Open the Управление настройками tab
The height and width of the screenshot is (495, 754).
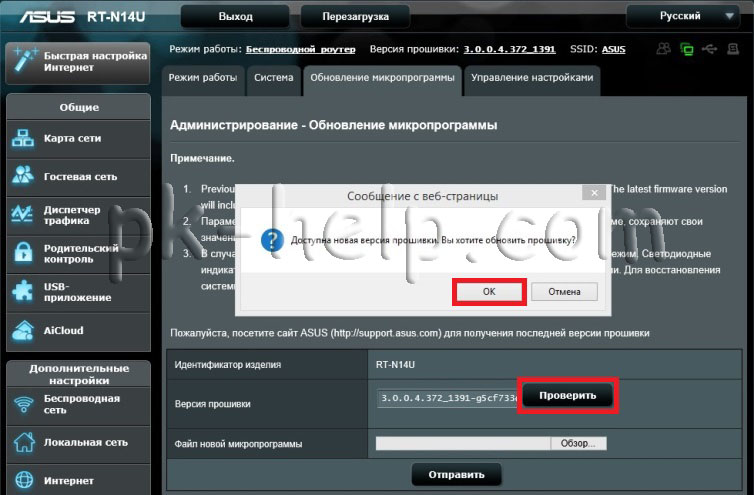point(532,81)
